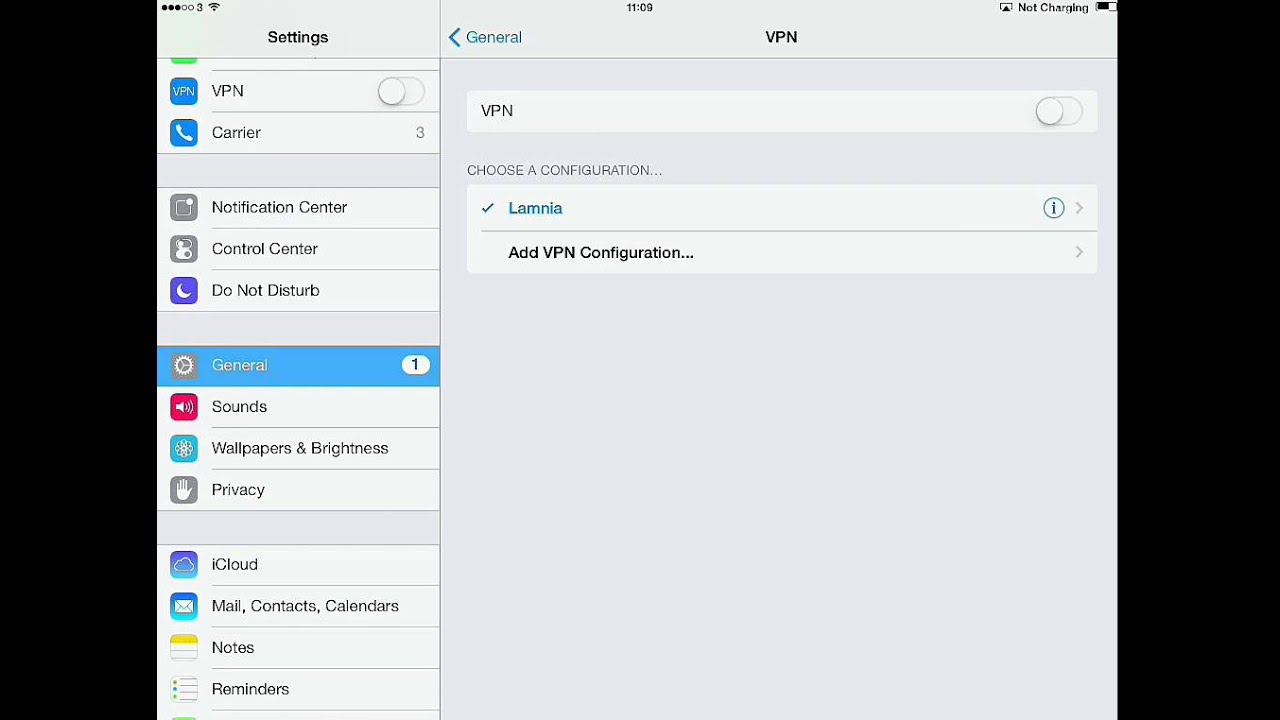Viewport: 1280px width, 720px height.
Task: Tap the Sounds speaker icon
Action: (x=184, y=407)
